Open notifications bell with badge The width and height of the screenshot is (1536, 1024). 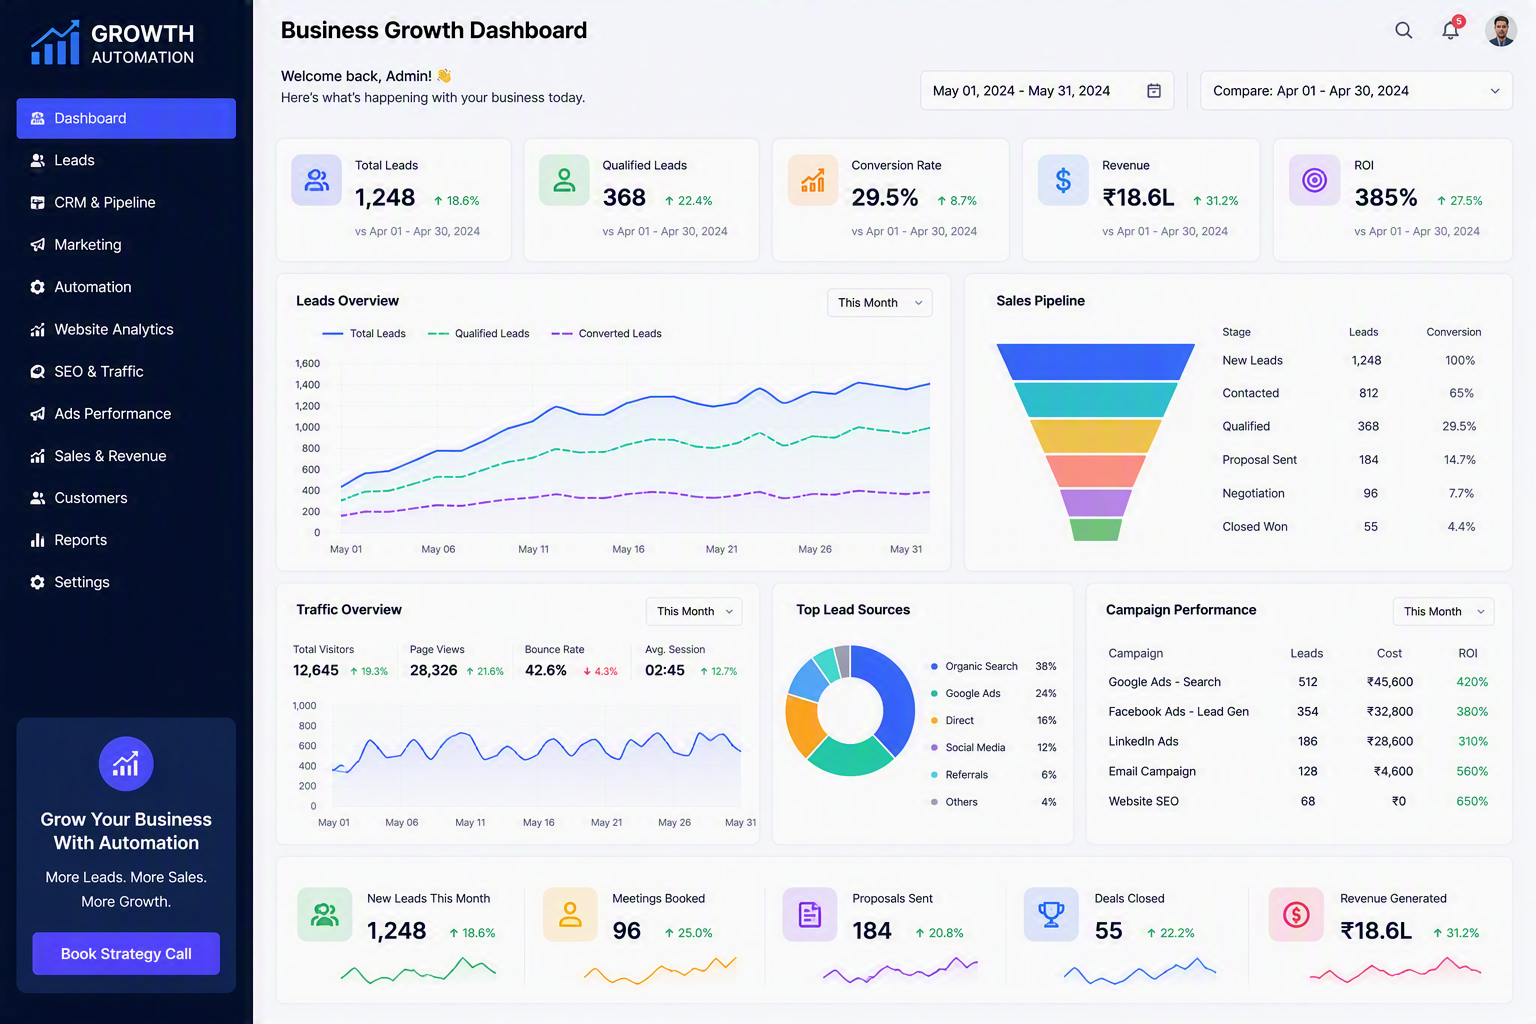(x=1452, y=29)
